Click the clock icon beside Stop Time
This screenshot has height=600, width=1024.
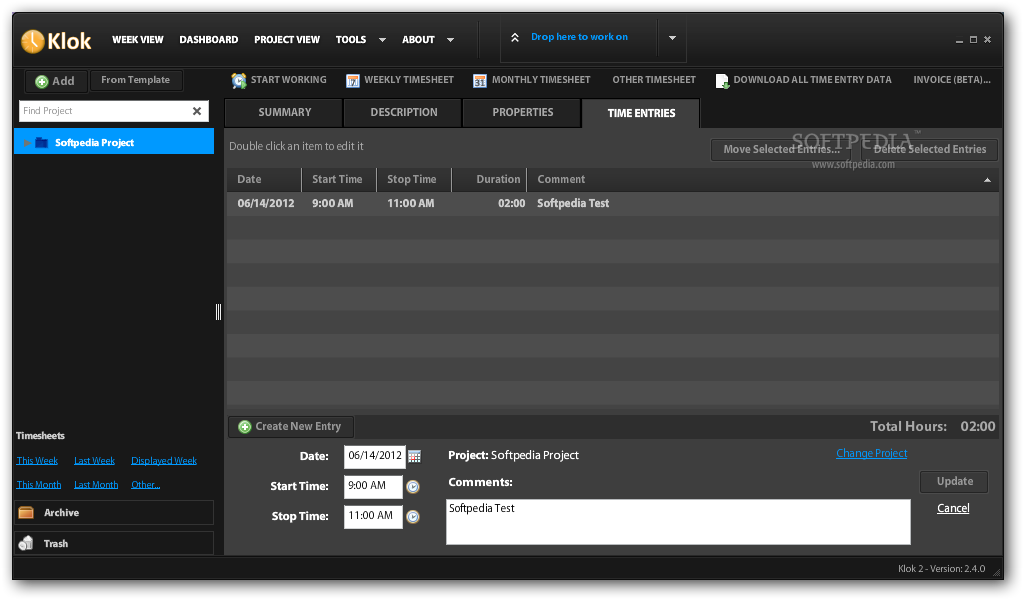pos(413,516)
